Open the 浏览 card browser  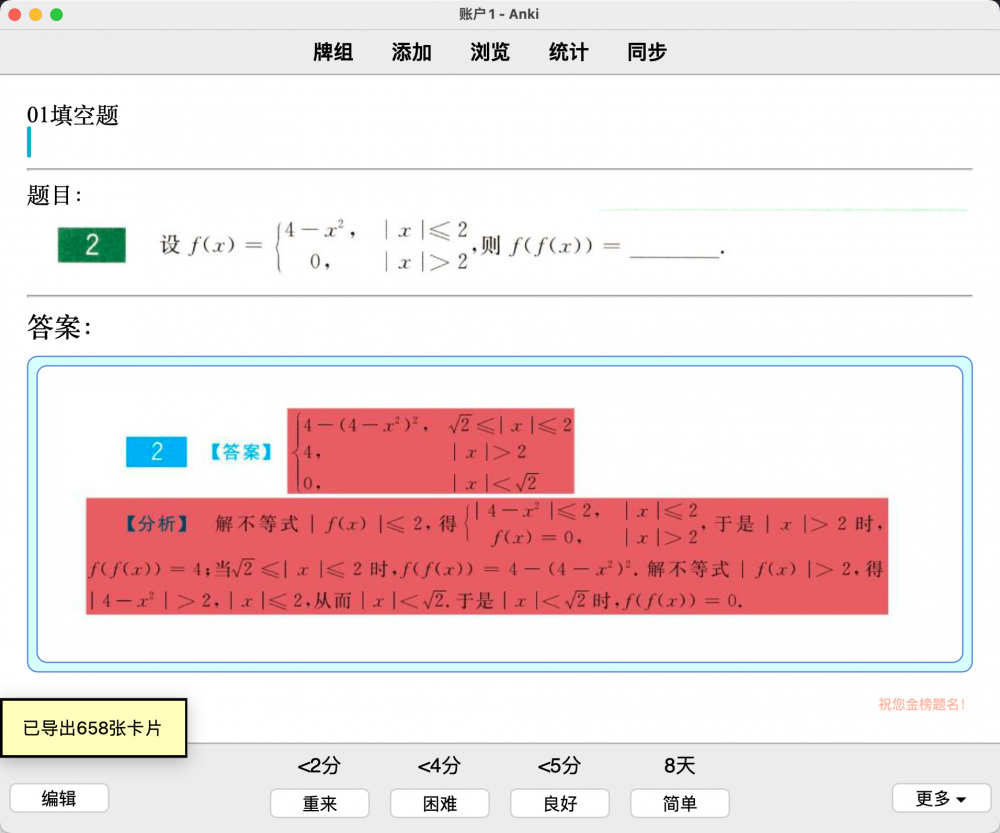(x=490, y=52)
